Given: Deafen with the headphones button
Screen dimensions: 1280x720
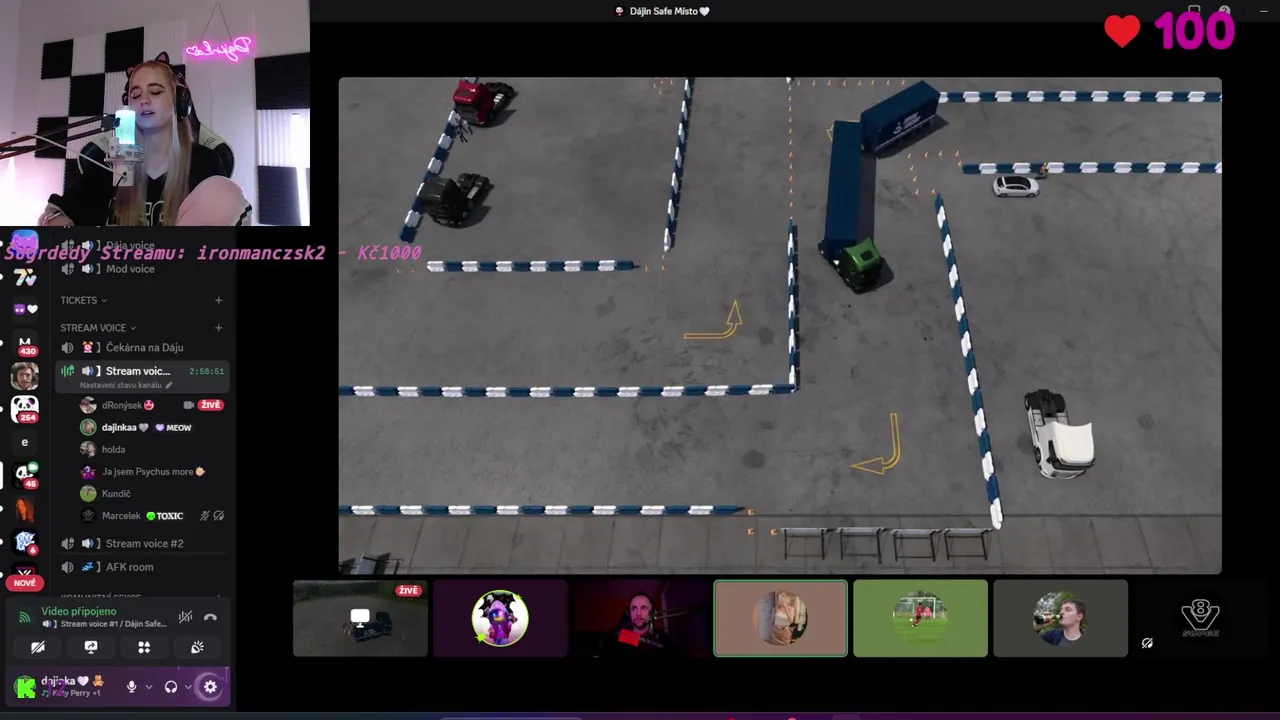Looking at the screenshot, I should pos(171,687).
